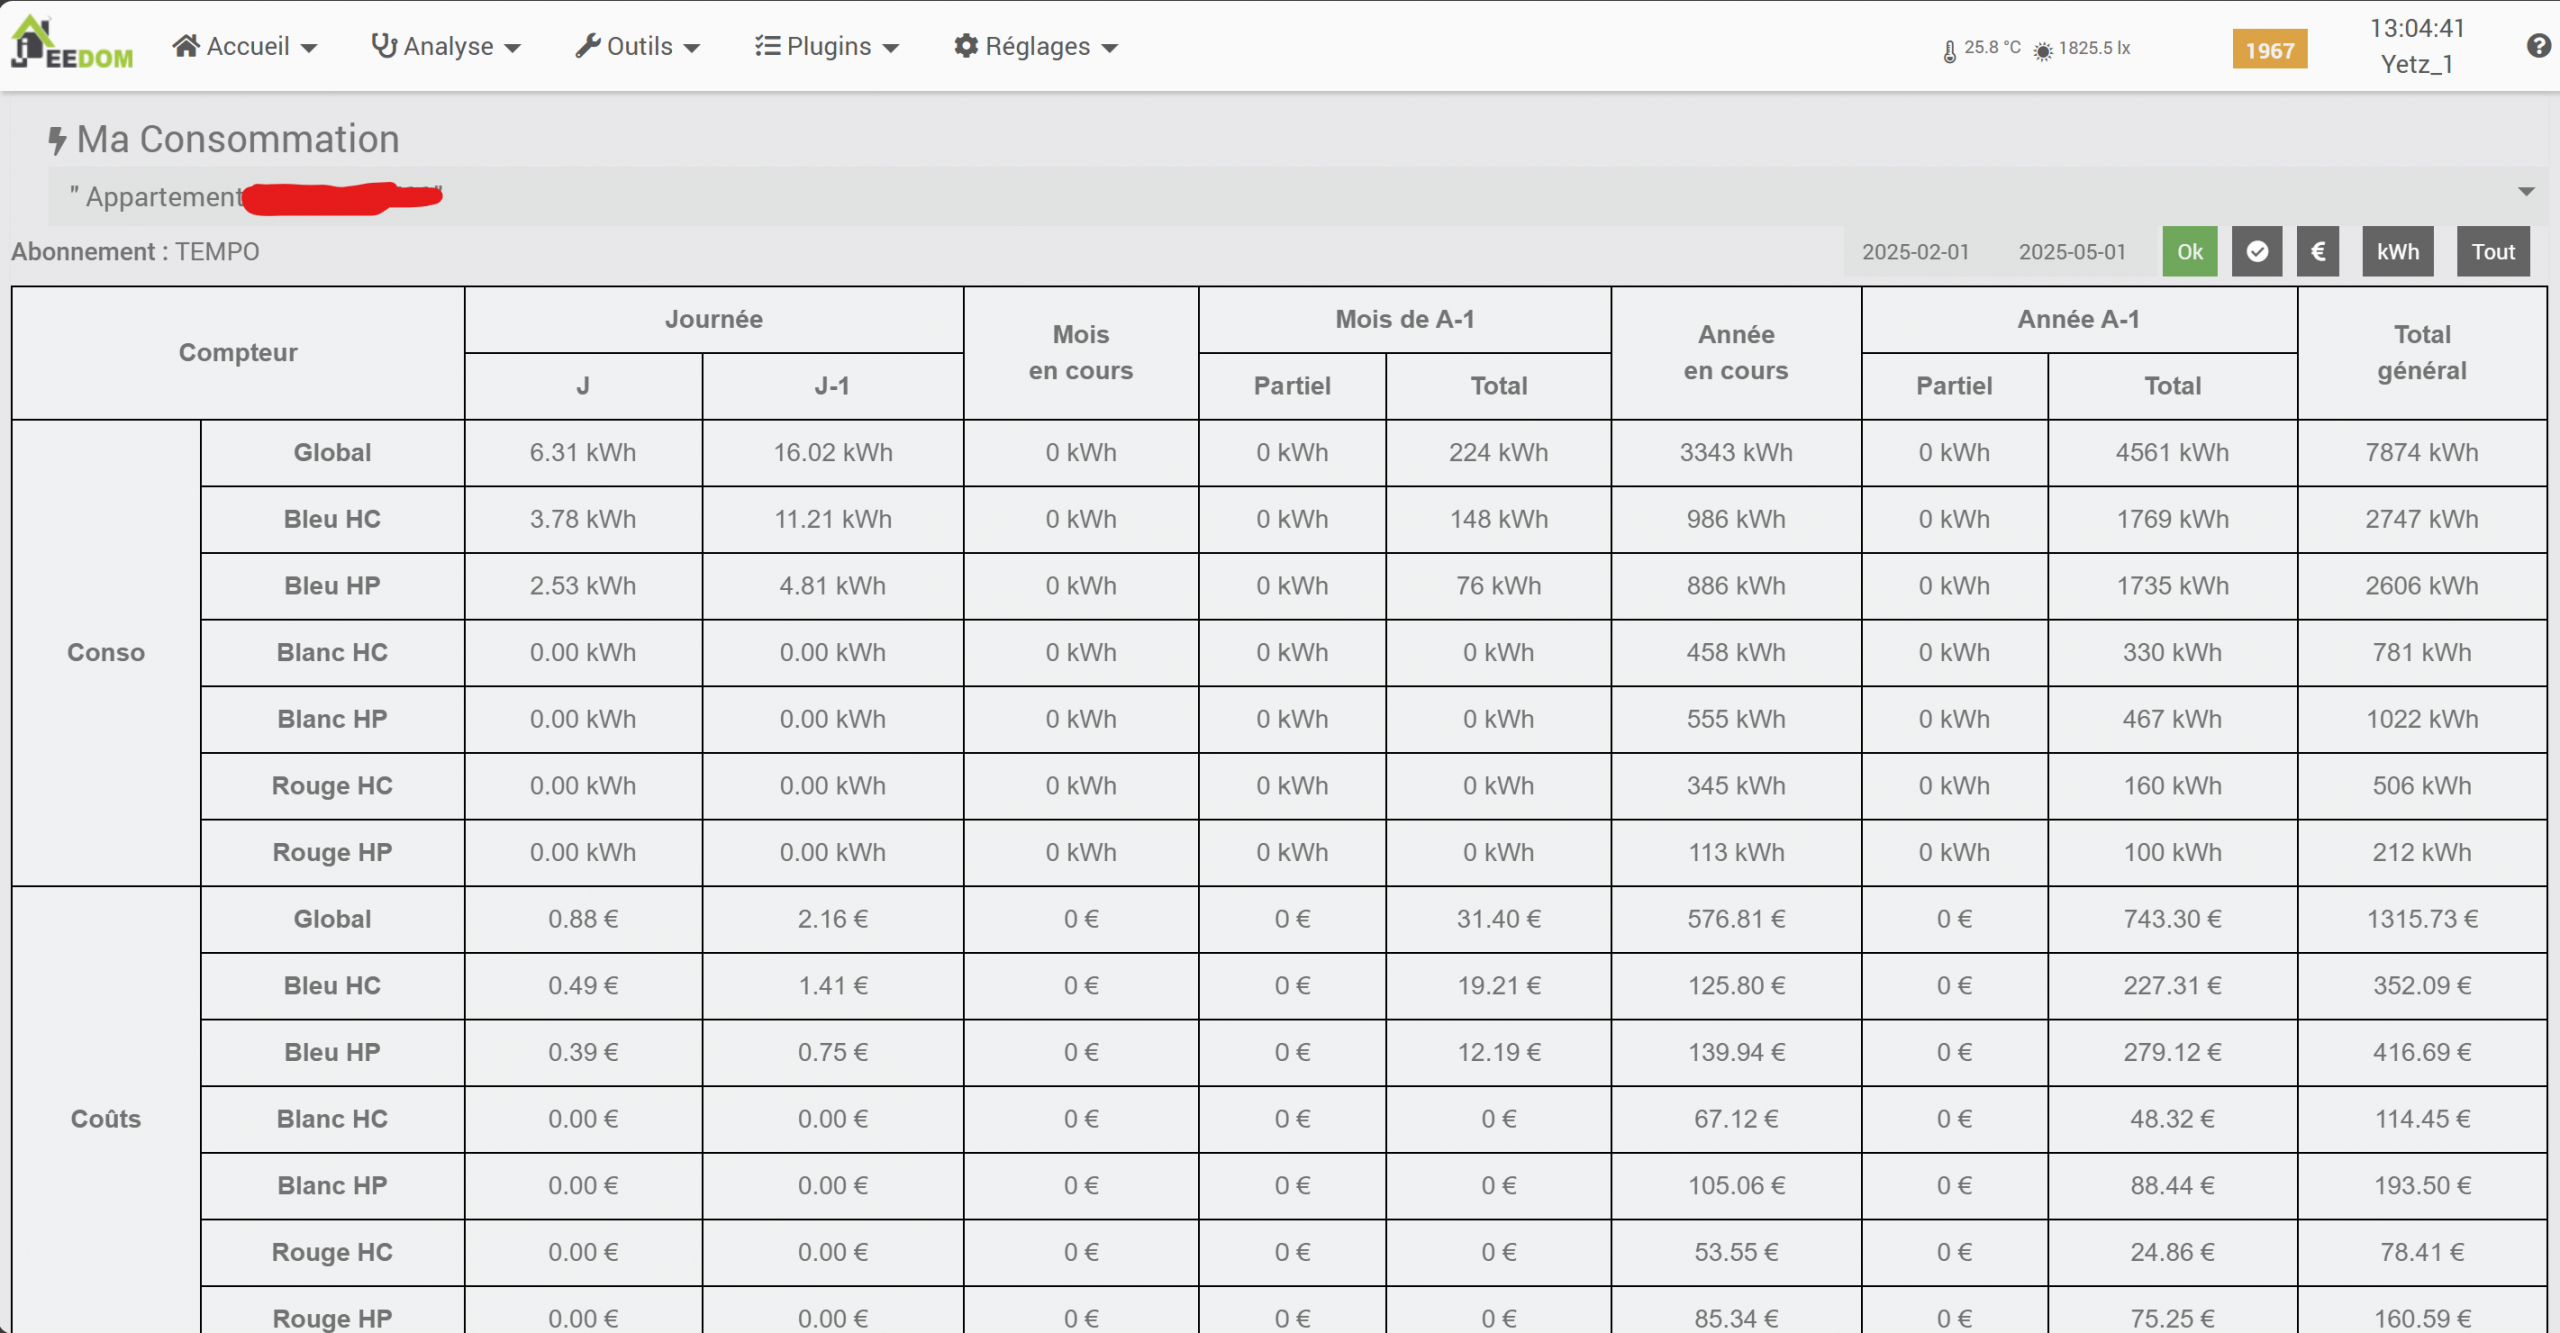Toggle the Tout display button
Viewport: 2560px width, 1333px height.
(2492, 252)
